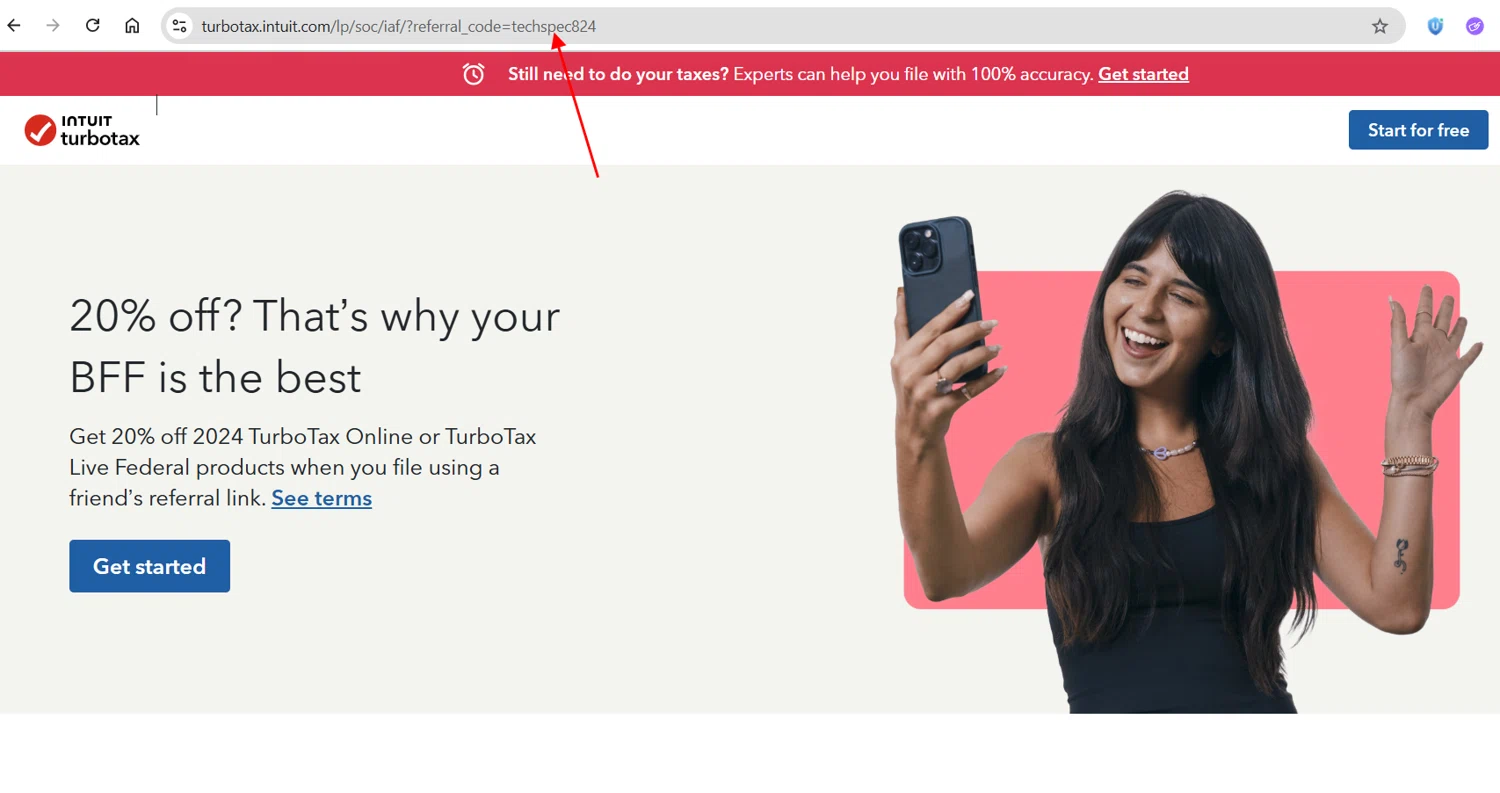This screenshot has width=1500, height=793.
Task: Click the 'Still need to do your taxes?' text
Action: (618, 74)
